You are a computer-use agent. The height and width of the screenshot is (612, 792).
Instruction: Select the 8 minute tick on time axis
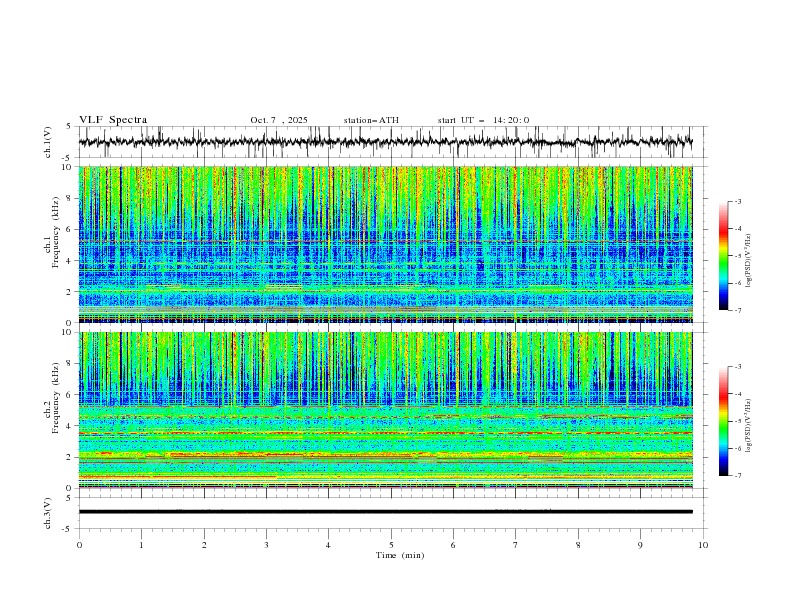point(578,544)
